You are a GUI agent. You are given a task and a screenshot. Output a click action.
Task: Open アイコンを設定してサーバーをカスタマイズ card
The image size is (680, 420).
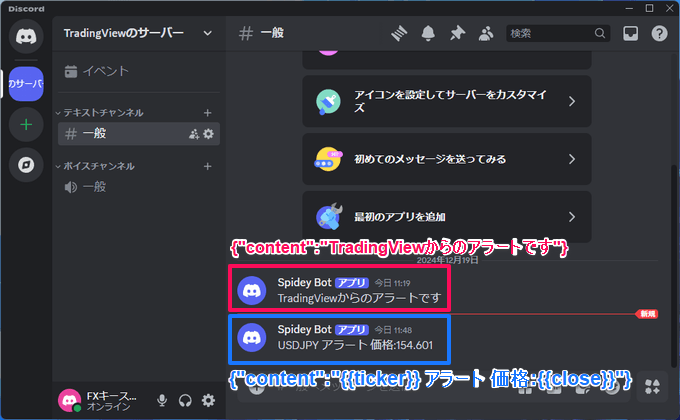tap(447, 101)
